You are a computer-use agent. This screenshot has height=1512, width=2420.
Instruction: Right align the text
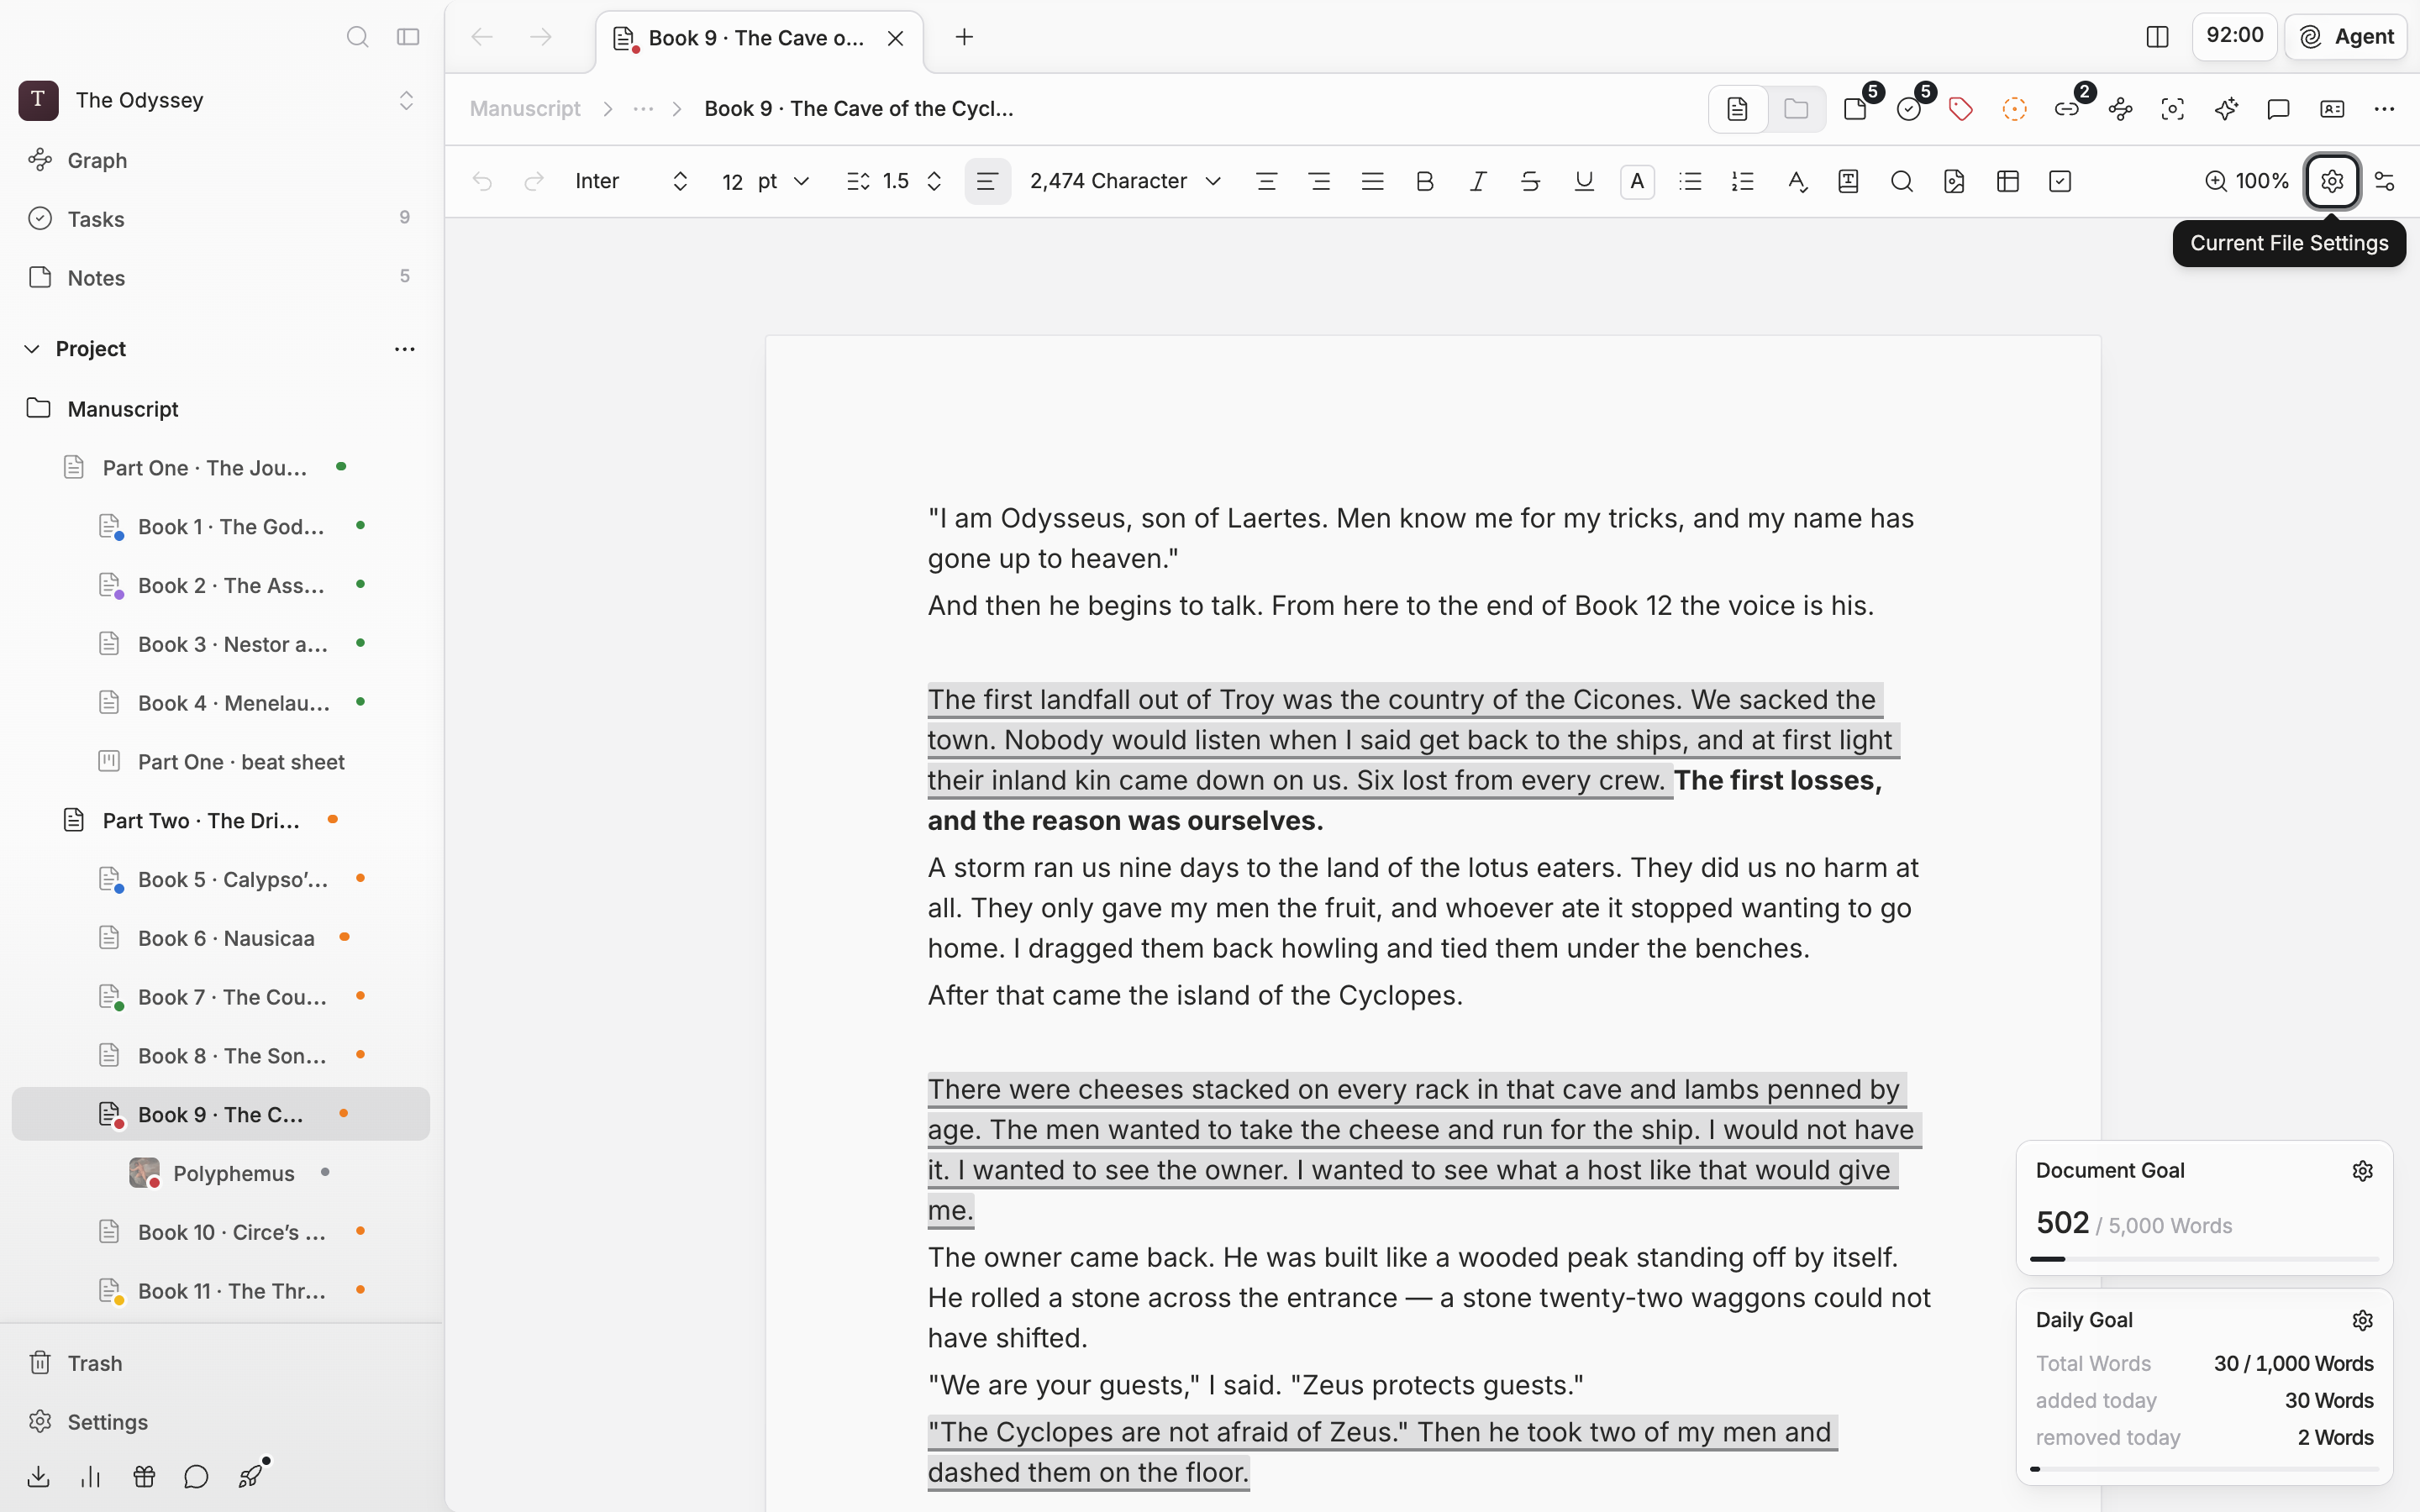[x=1319, y=181]
